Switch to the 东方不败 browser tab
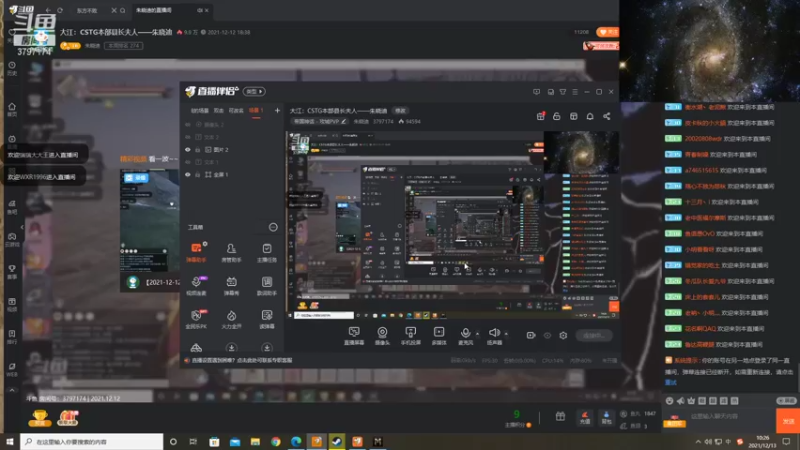 point(87,10)
